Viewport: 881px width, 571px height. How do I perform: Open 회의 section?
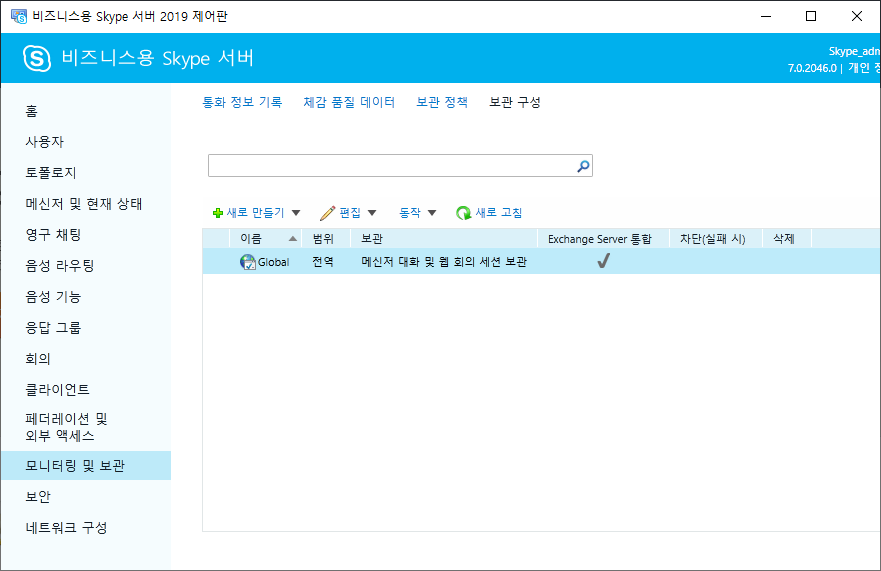[x=38, y=359]
